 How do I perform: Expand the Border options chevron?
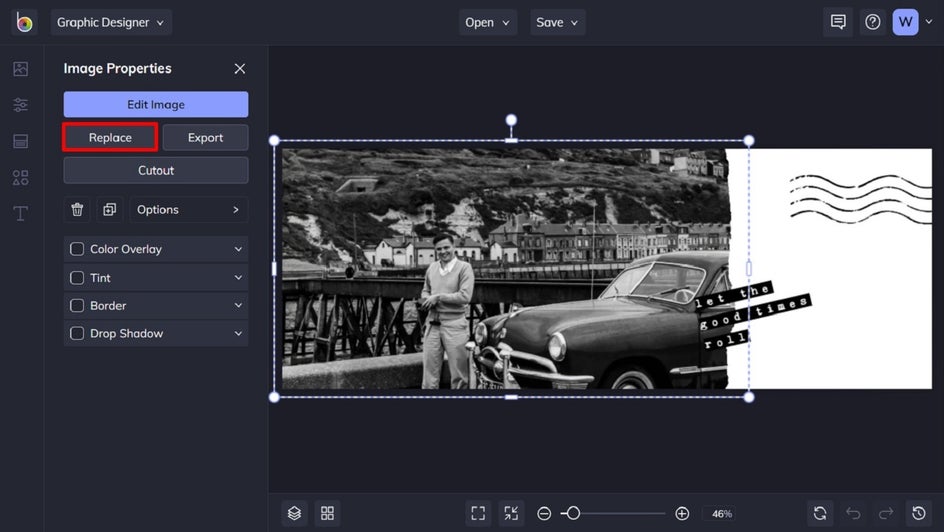238,306
